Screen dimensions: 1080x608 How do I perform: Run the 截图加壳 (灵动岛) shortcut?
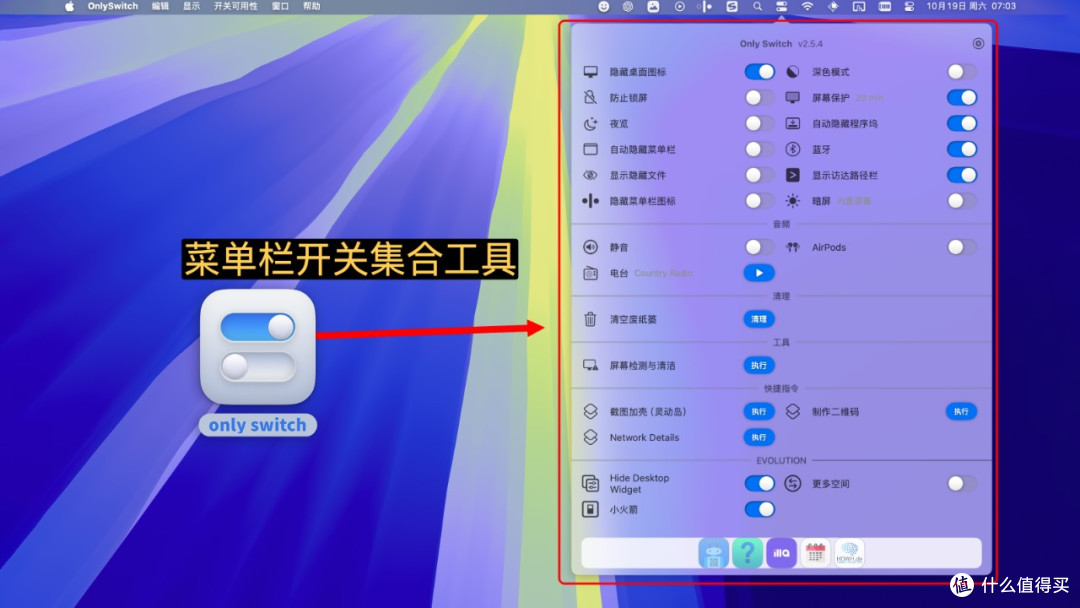[759, 411]
